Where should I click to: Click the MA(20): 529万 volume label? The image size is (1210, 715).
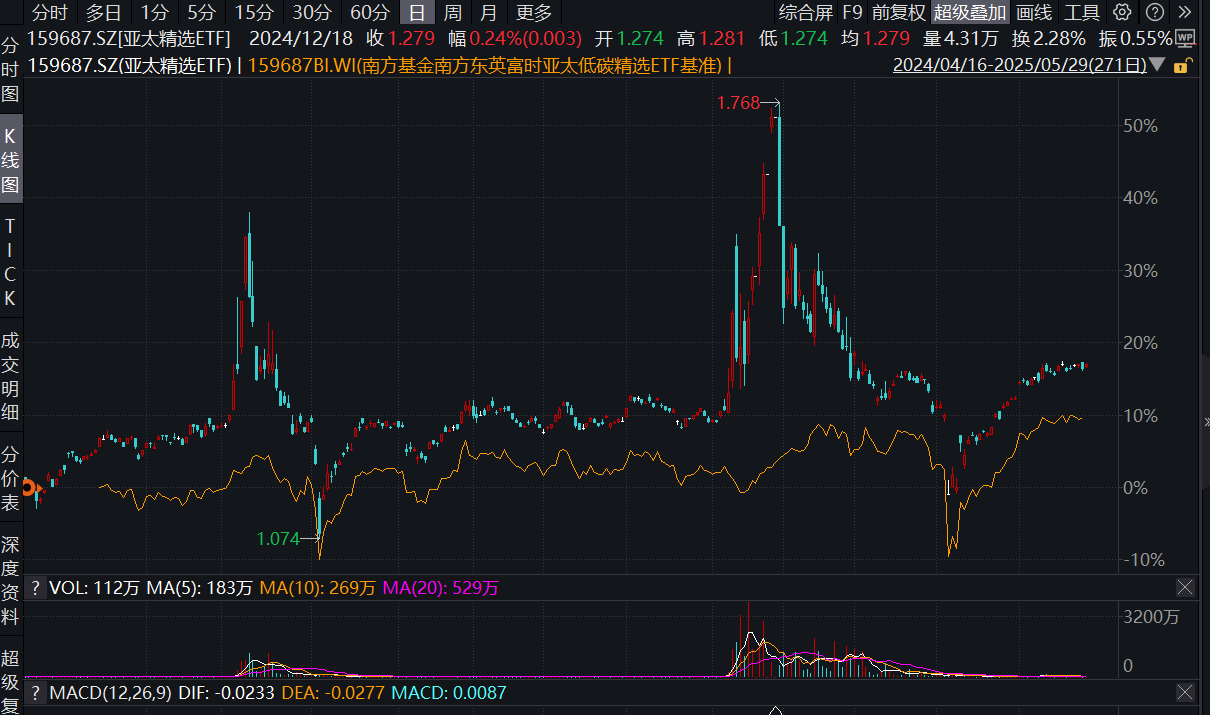tap(440, 588)
